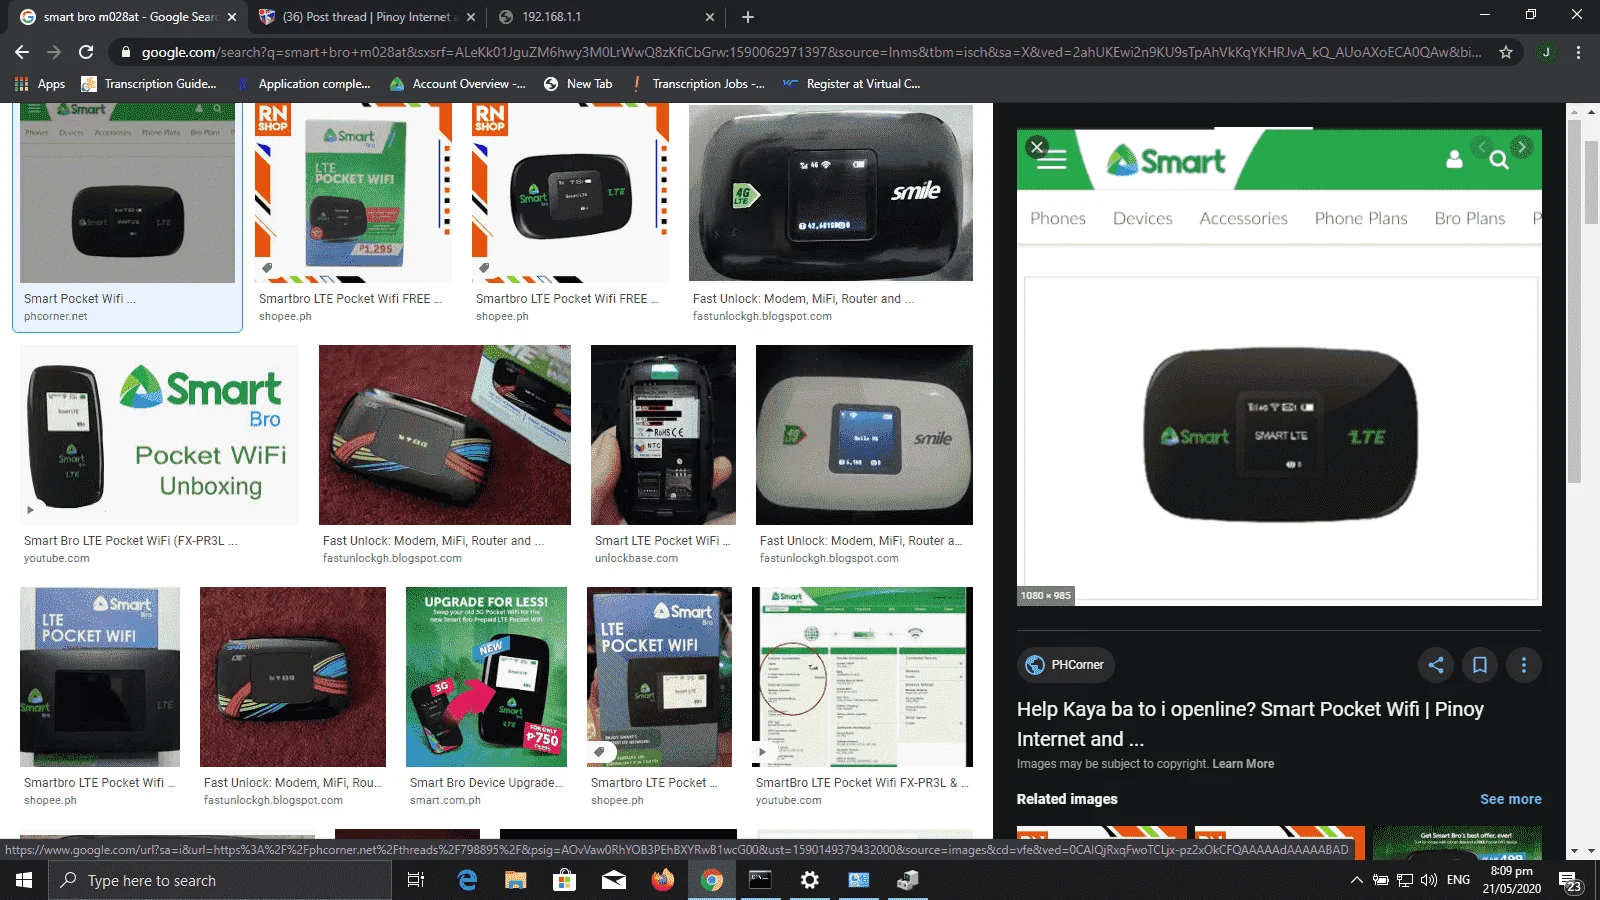Close the image preview panel
Screen dimensions: 1600x900
[1037, 147]
